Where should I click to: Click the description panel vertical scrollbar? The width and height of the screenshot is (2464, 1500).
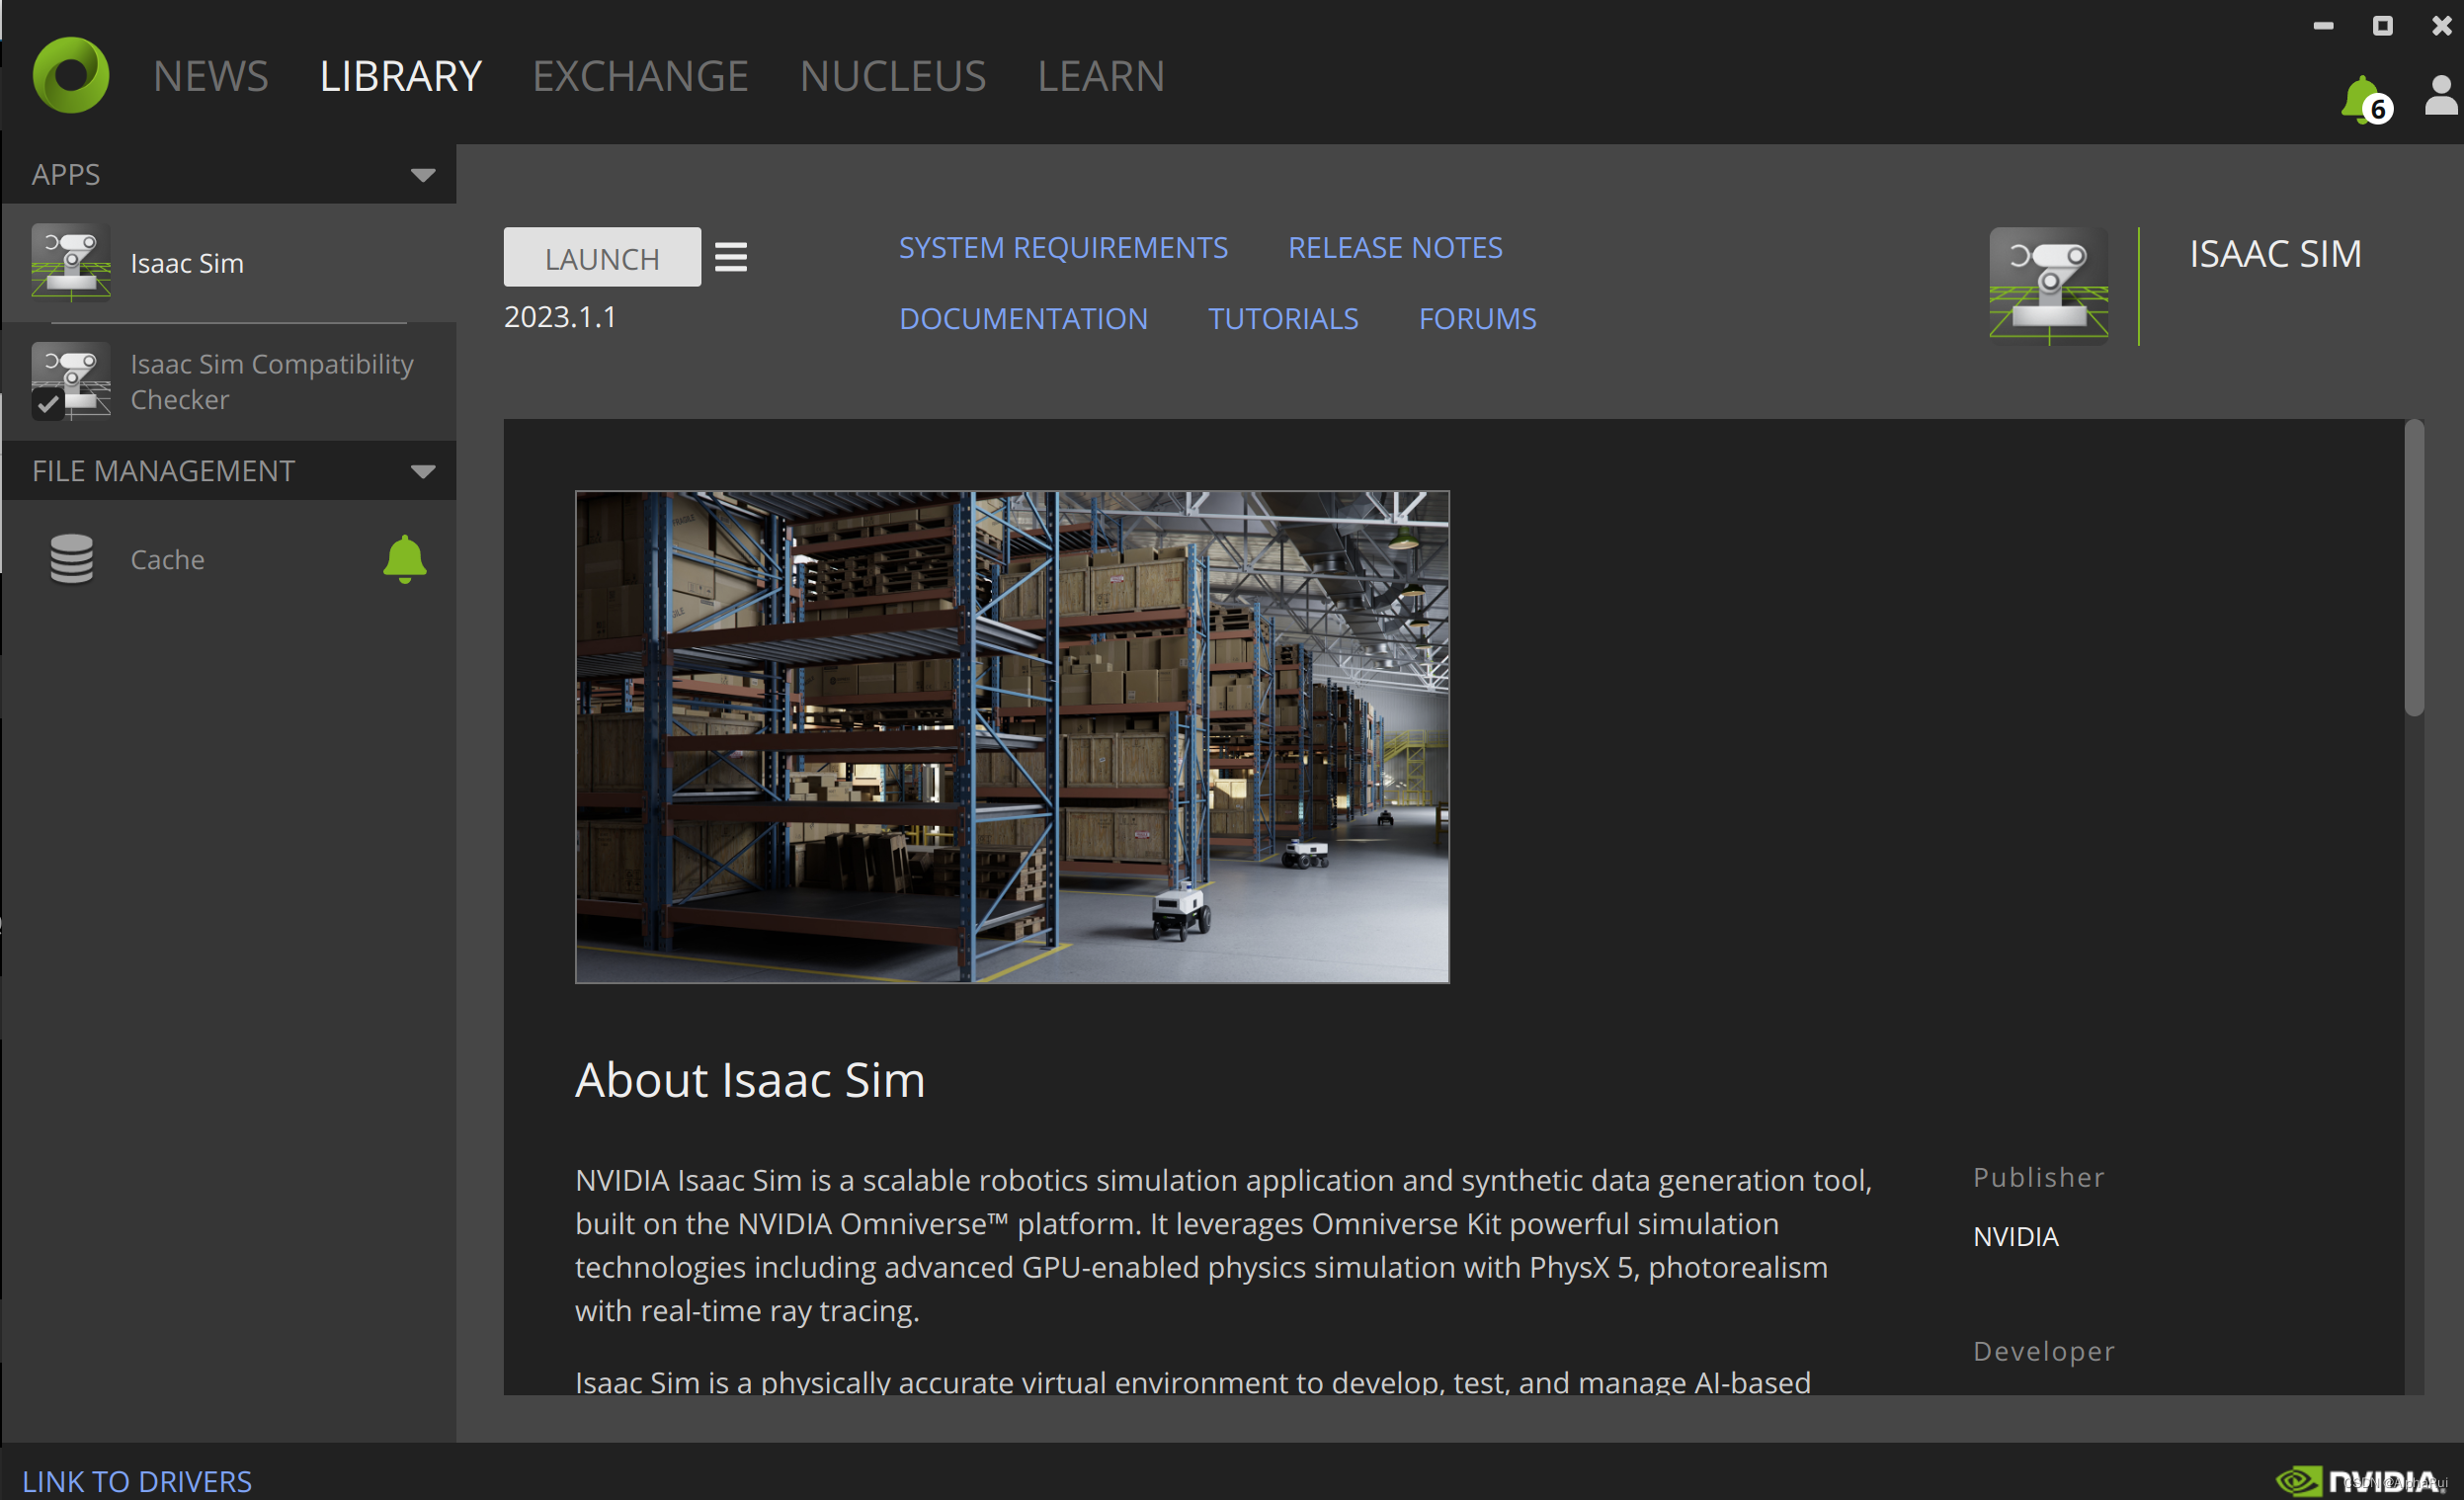point(2413,570)
